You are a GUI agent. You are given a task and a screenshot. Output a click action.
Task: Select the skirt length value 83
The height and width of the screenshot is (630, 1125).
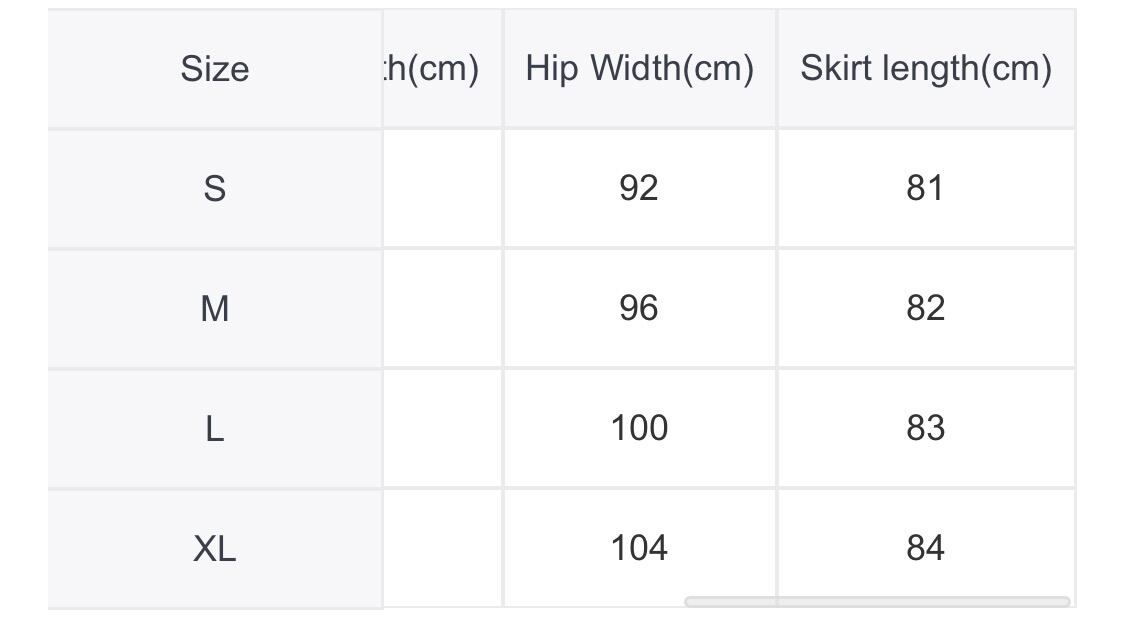pos(925,428)
